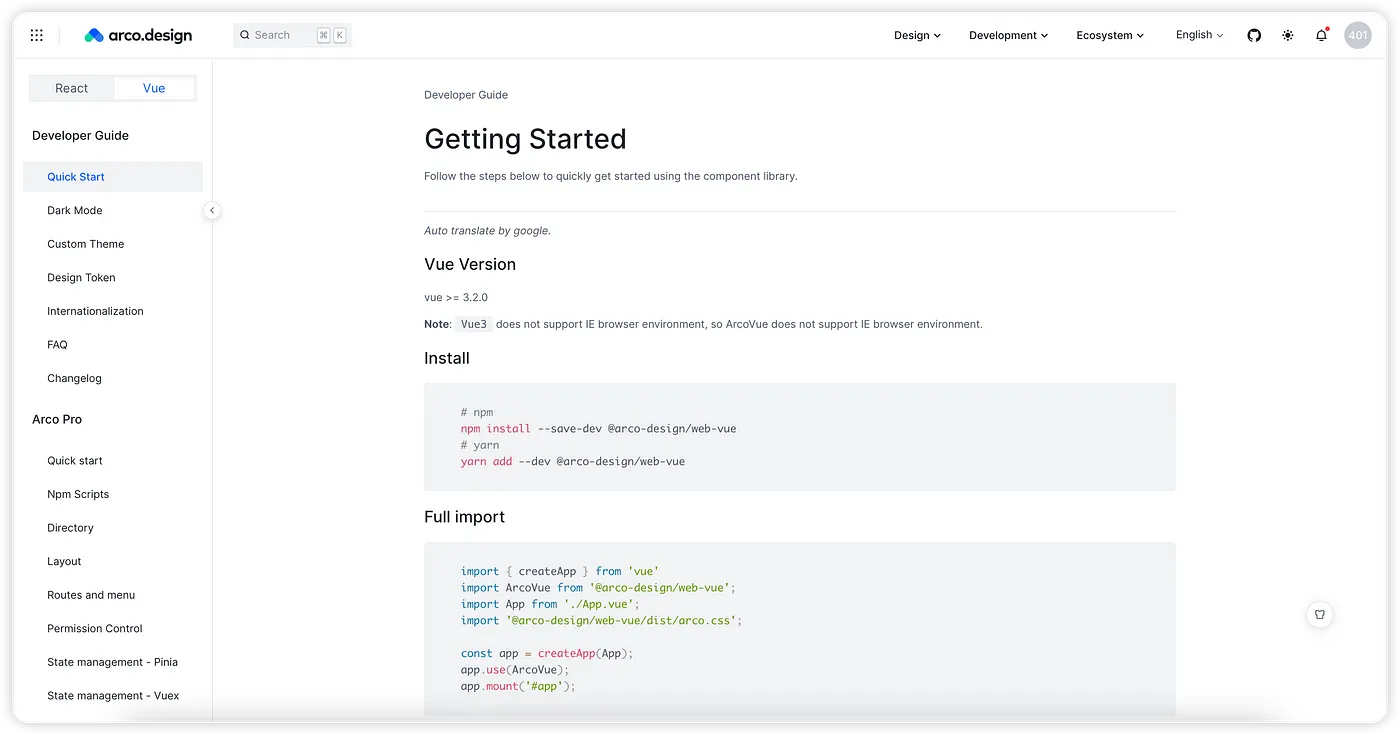1400x735 pixels.
Task: Click the Developer Guide breadcrumb text
Action: pos(466,95)
